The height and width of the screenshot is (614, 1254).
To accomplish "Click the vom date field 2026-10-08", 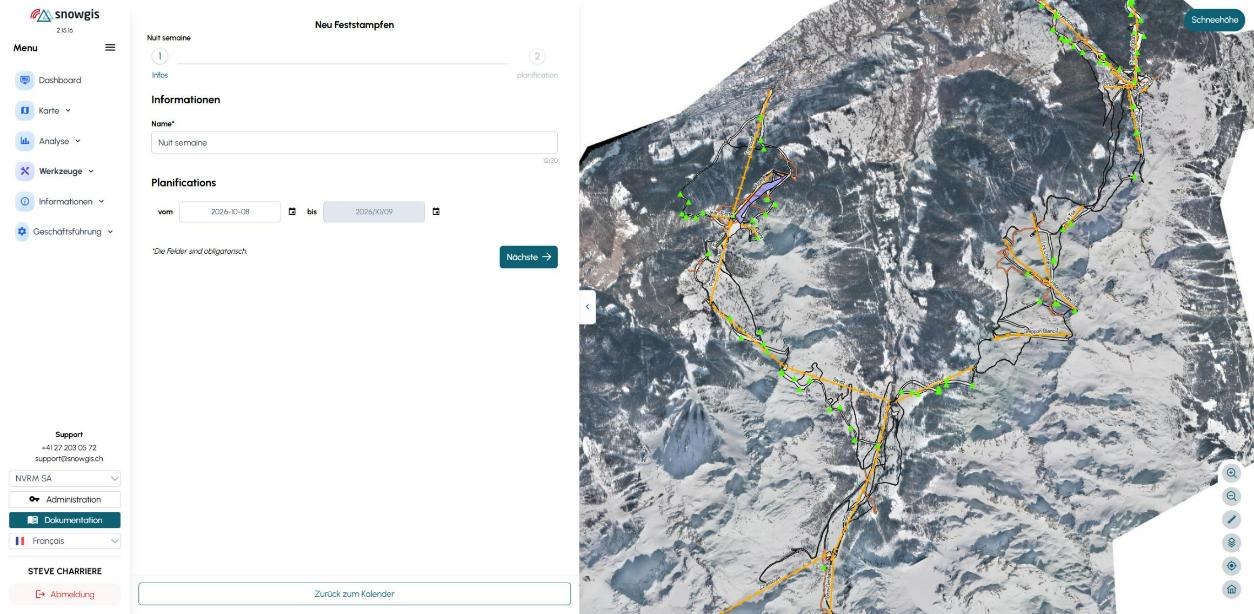I will coord(230,212).
